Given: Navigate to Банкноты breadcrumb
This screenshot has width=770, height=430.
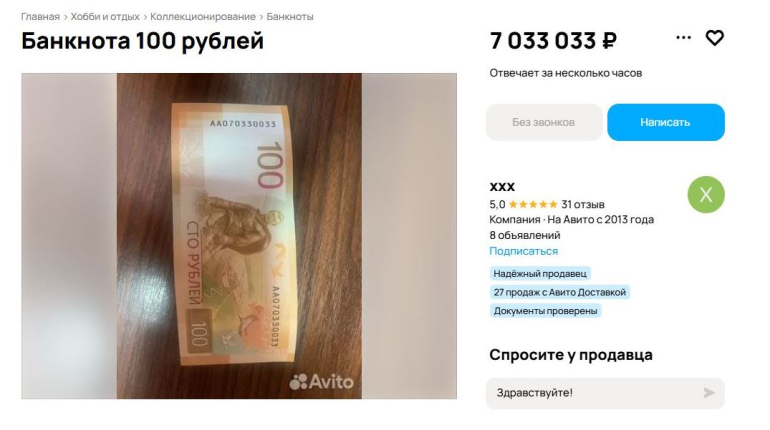Looking at the screenshot, I should pos(290,17).
